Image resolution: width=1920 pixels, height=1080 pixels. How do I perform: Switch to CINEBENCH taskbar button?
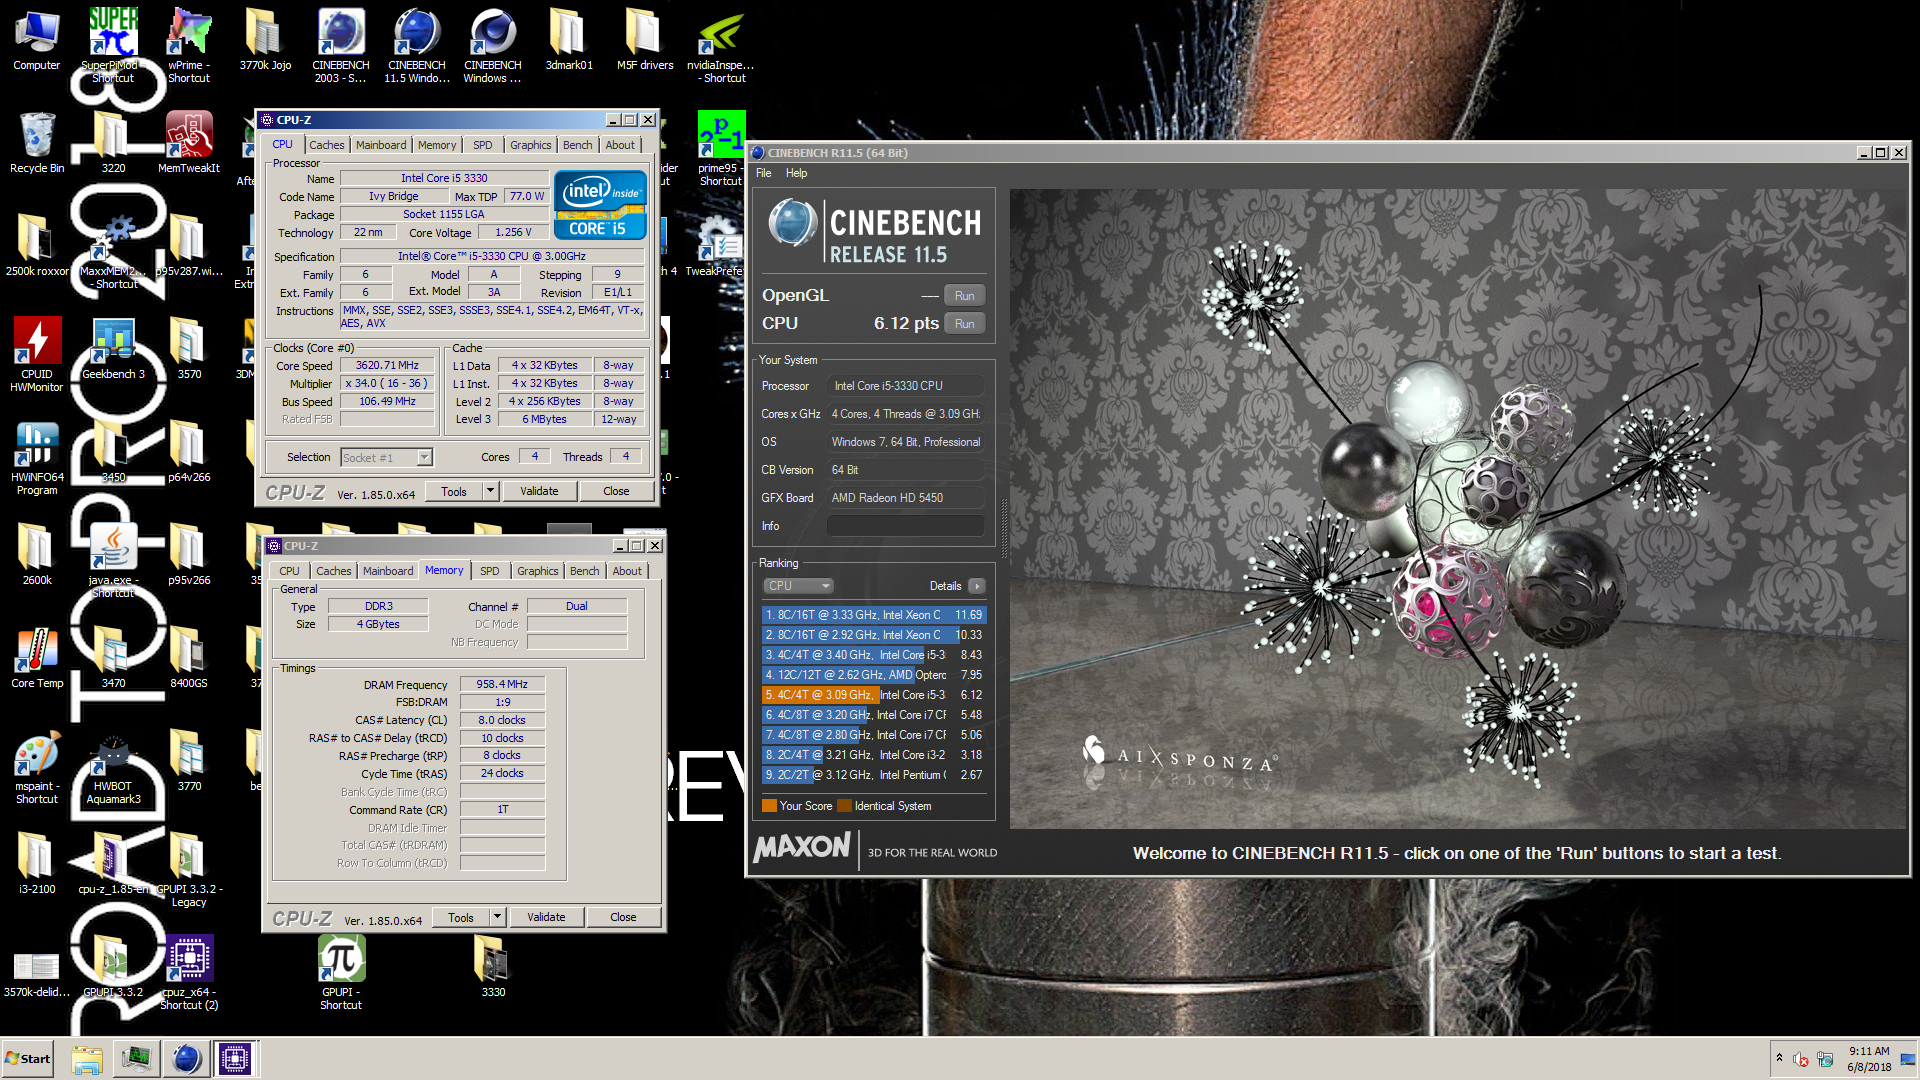(185, 1059)
